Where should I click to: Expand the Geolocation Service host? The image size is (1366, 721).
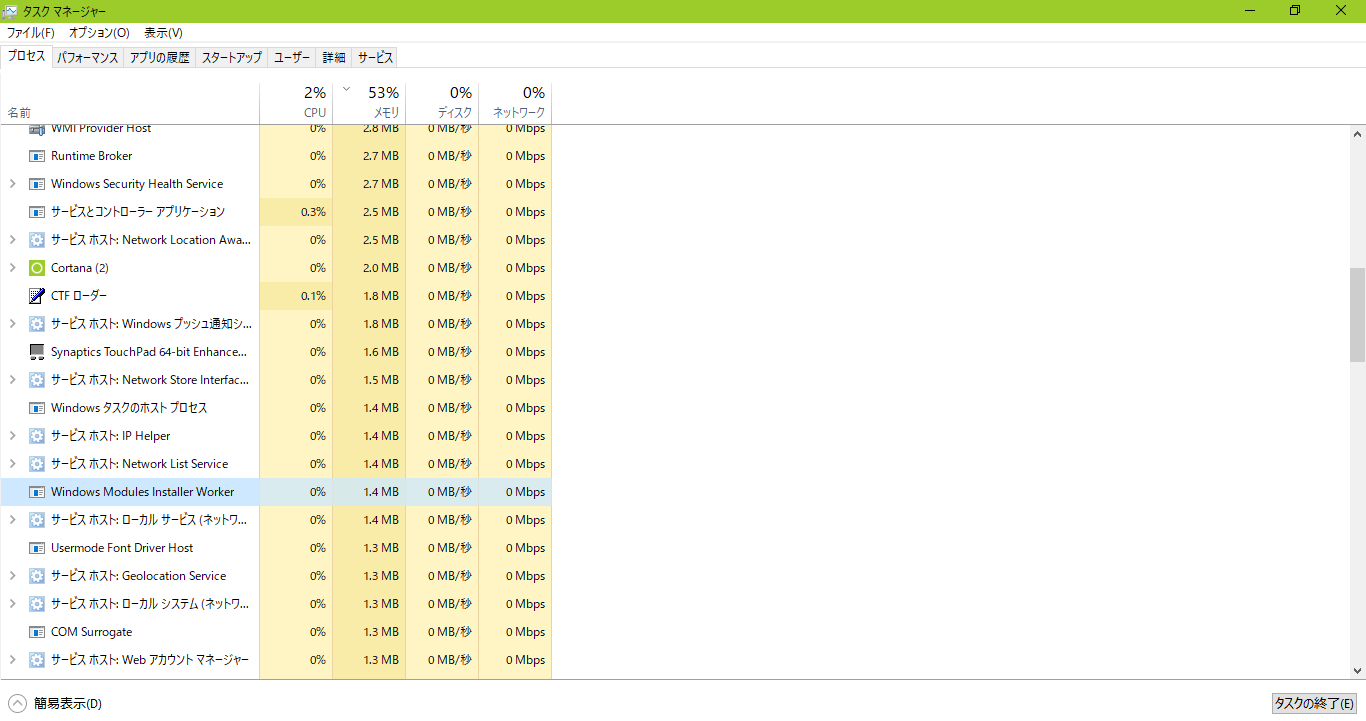12,576
